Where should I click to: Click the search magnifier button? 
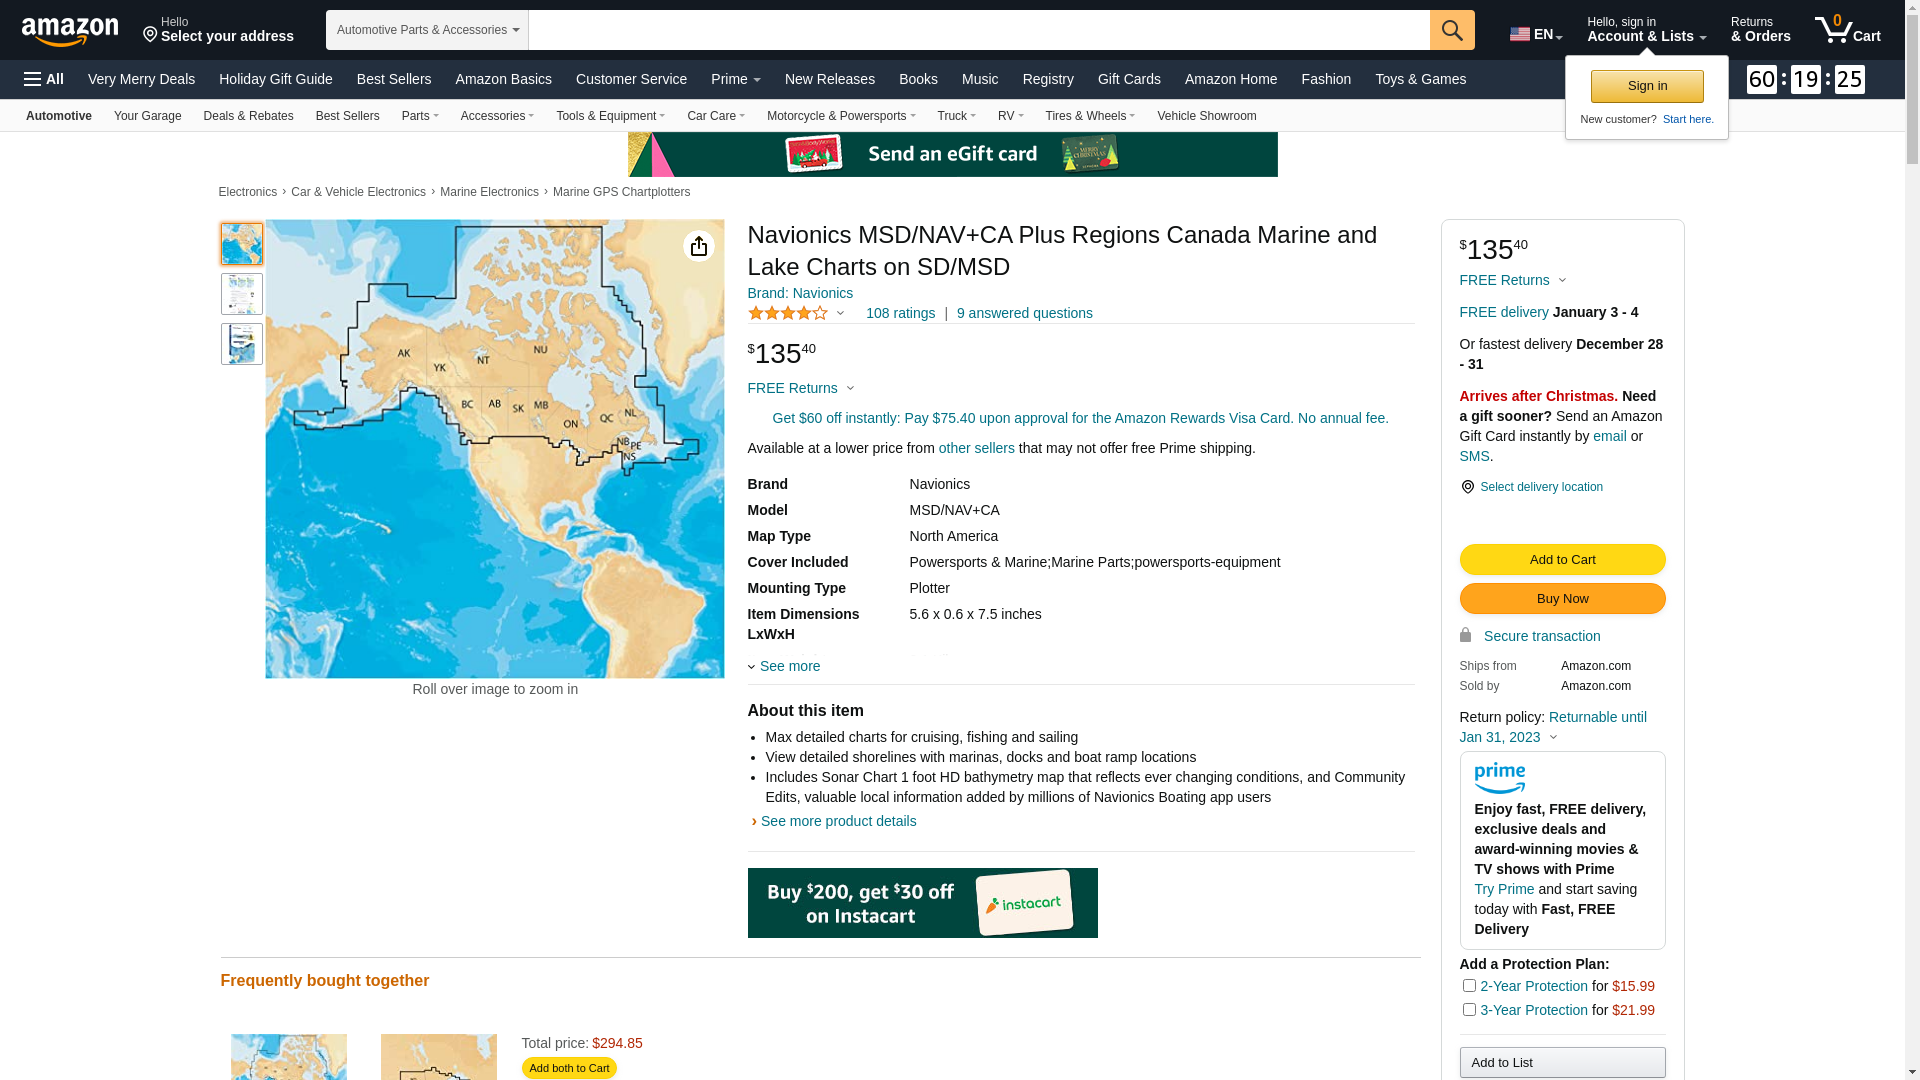tap(1452, 30)
